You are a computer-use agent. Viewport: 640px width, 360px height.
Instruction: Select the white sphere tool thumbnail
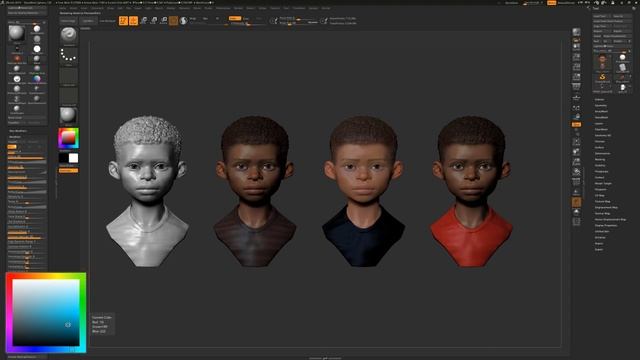(x=622, y=57)
